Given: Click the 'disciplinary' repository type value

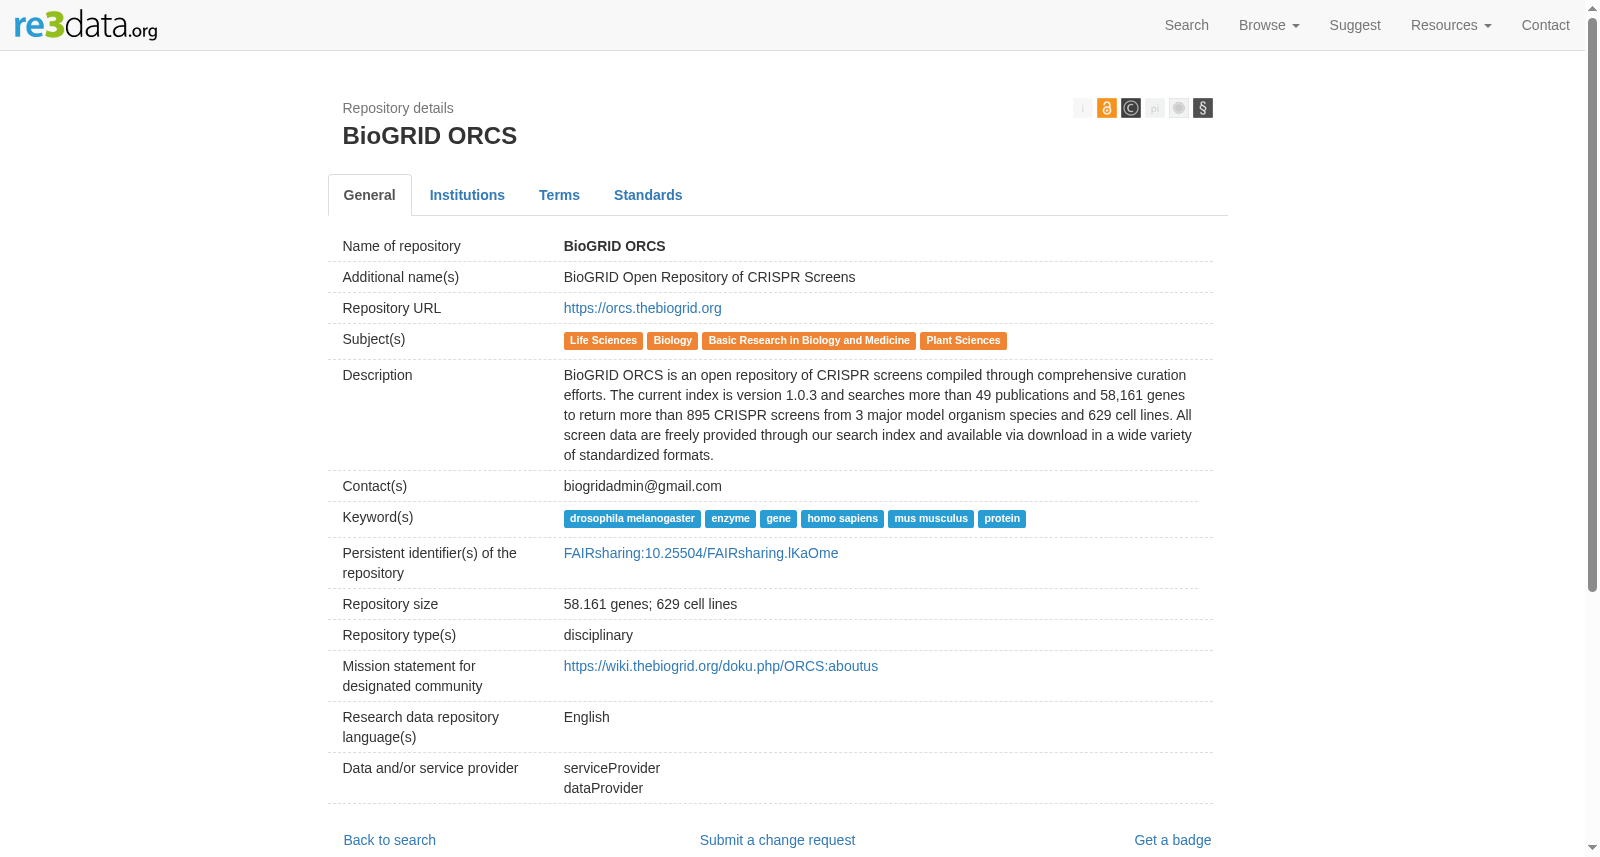Looking at the screenshot, I should pyautogui.click(x=598, y=635).
